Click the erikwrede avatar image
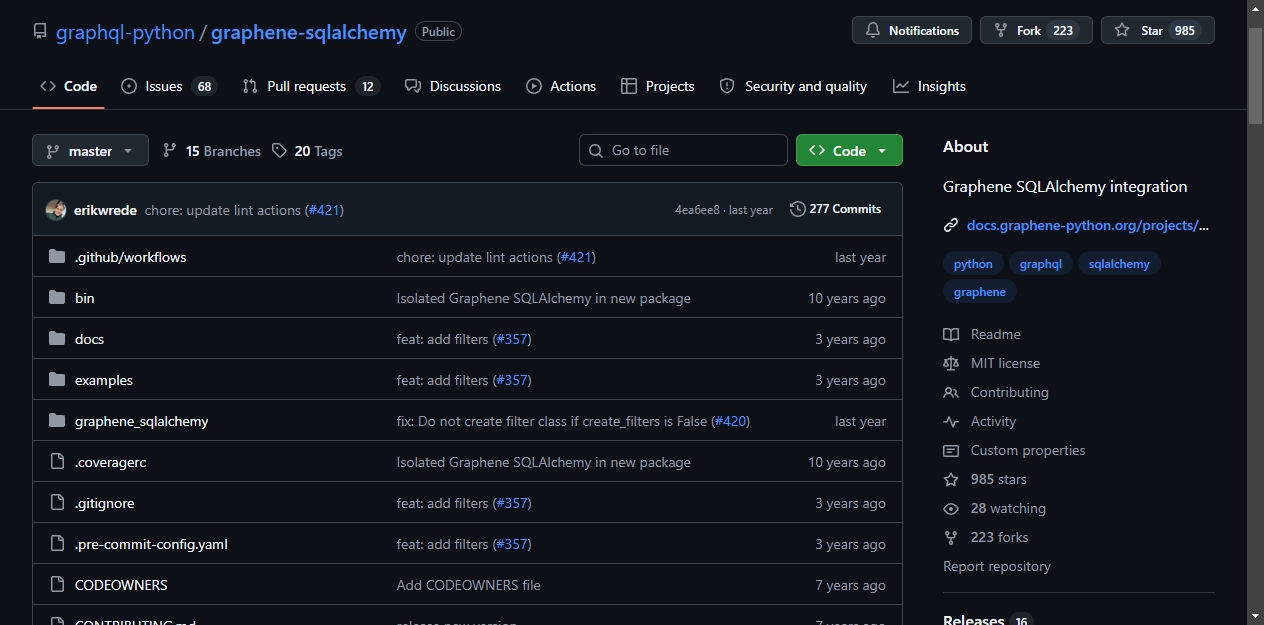 pos(56,210)
